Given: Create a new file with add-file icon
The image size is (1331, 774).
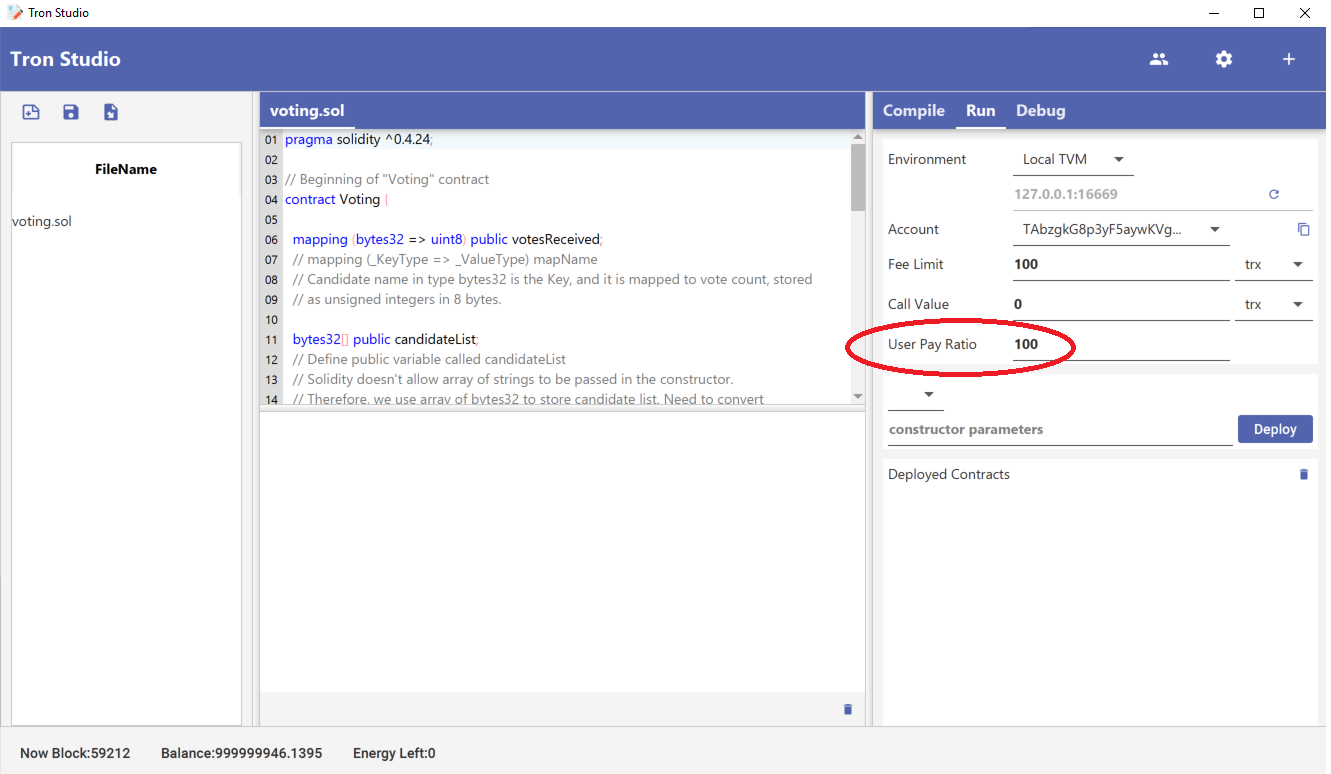Looking at the screenshot, I should [x=31, y=112].
